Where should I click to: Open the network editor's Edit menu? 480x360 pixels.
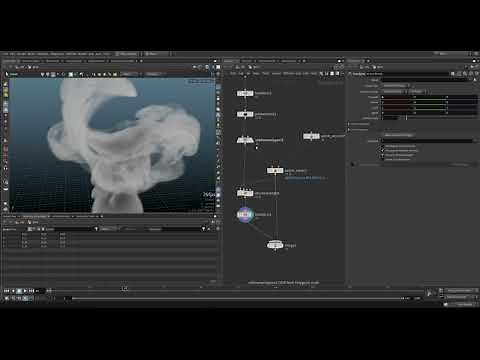[x=241, y=74]
